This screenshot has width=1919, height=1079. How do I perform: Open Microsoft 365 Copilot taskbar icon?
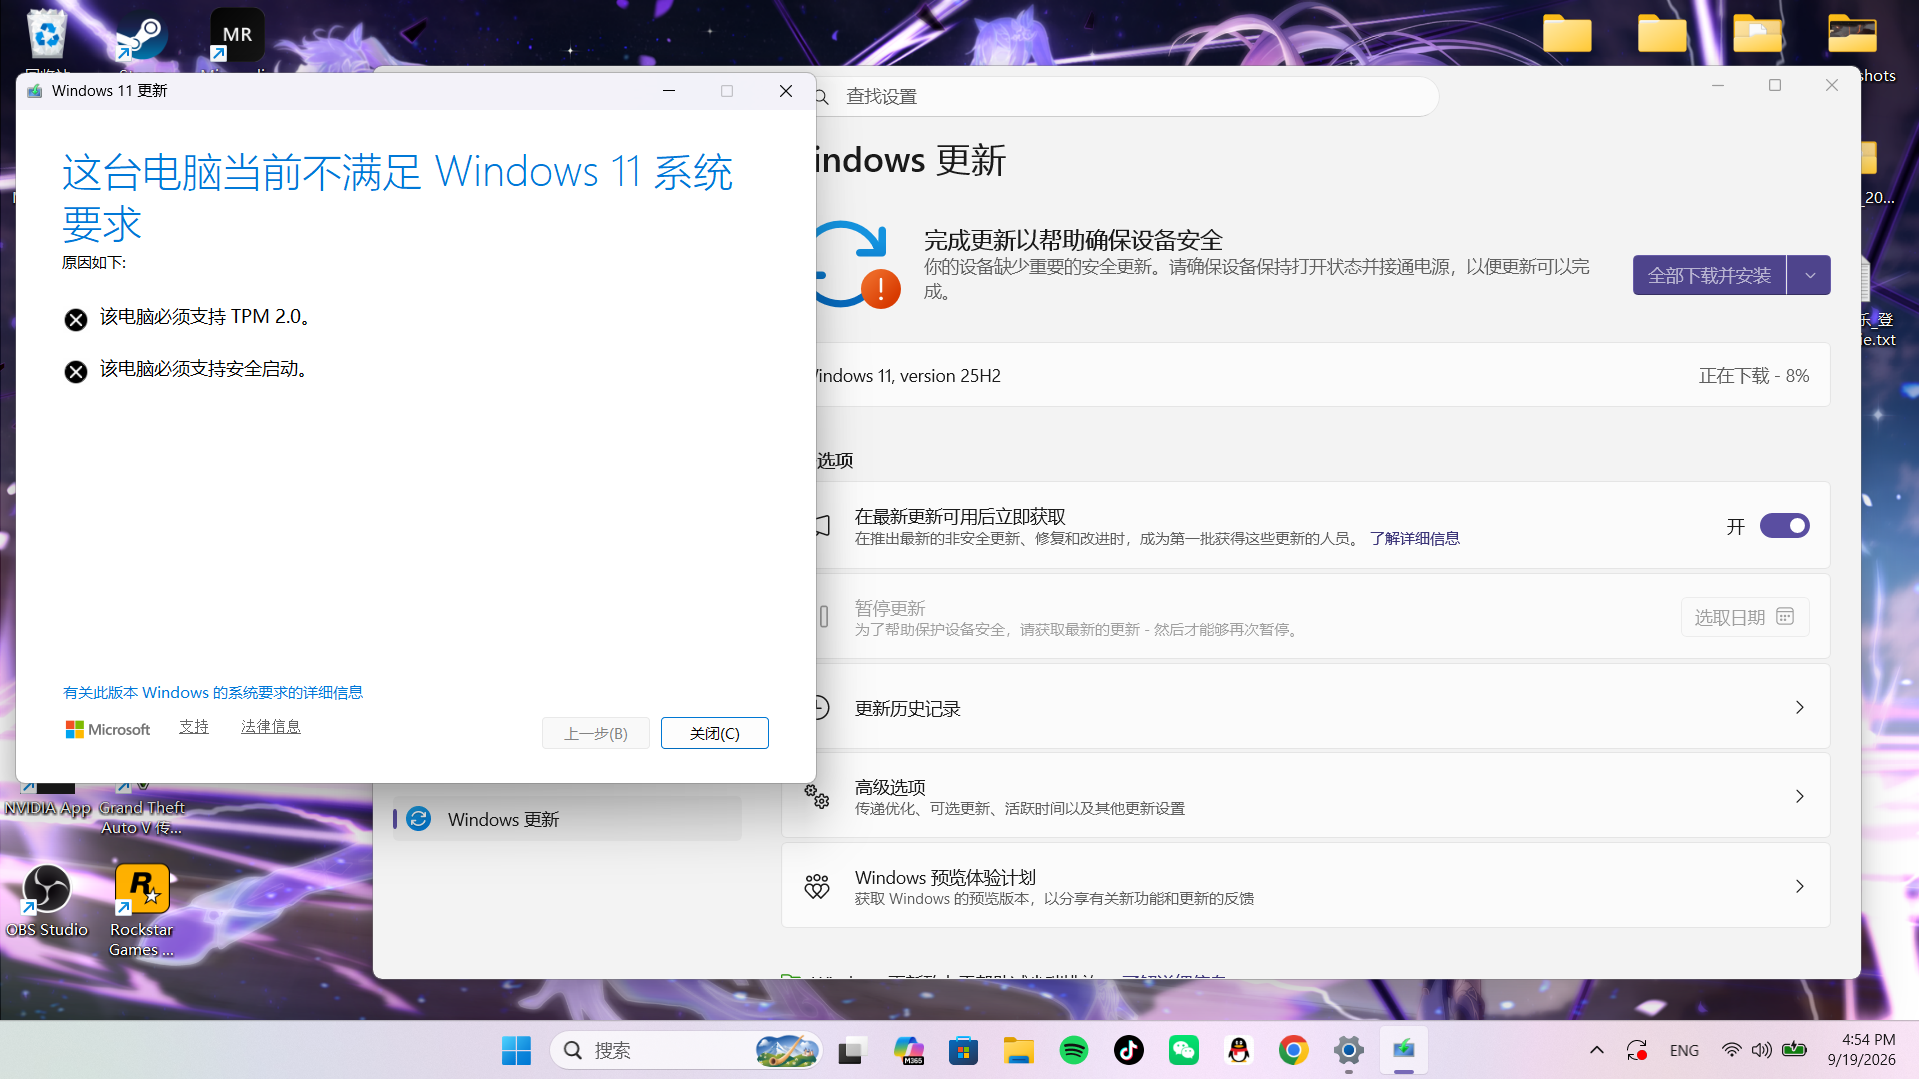click(908, 1050)
